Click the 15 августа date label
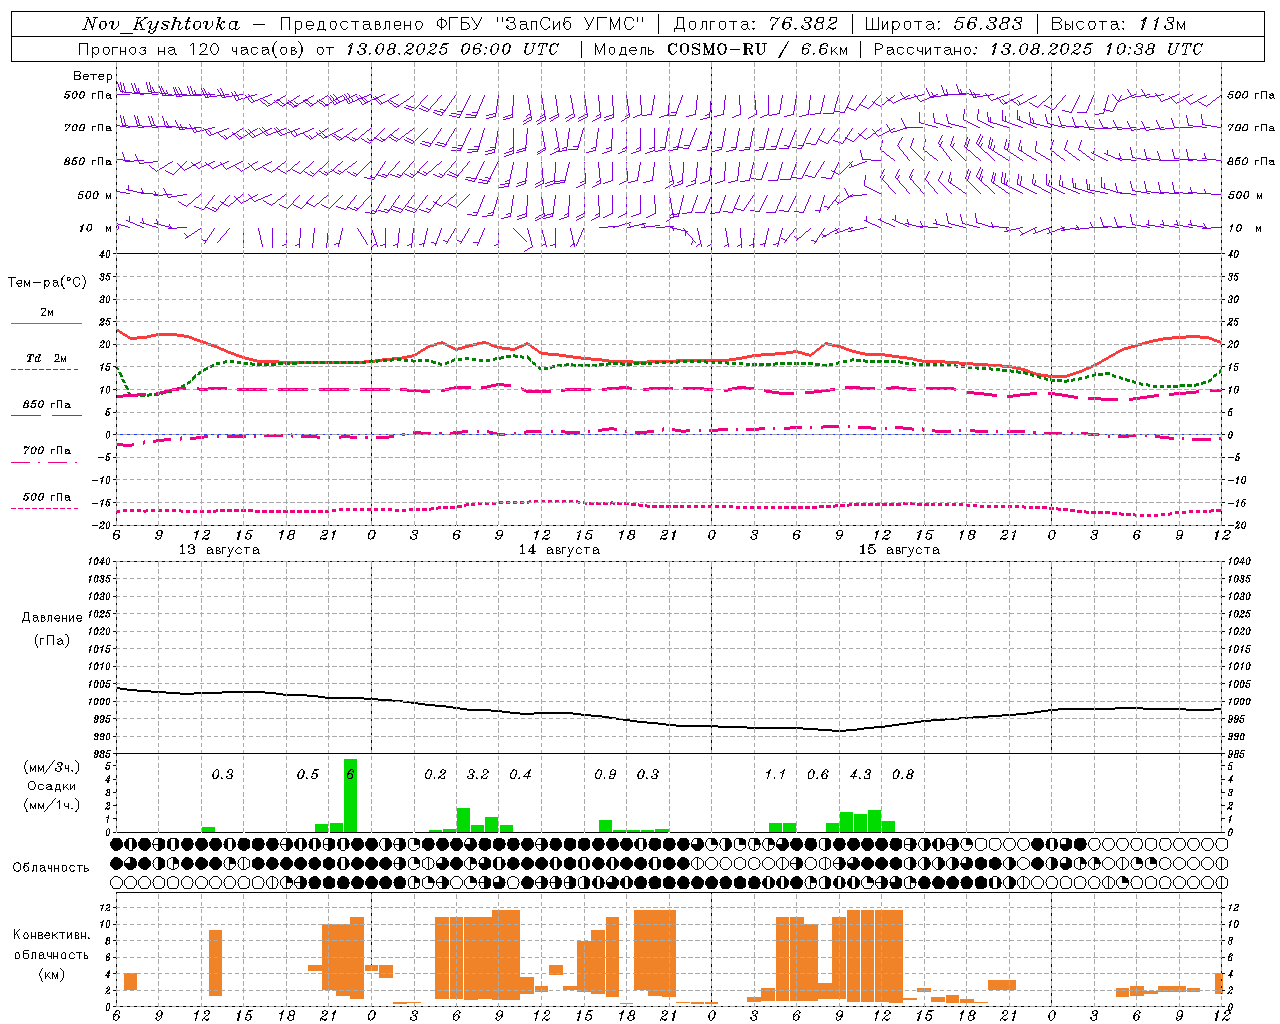Screen dimensions: 1280x1024 point(899,550)
